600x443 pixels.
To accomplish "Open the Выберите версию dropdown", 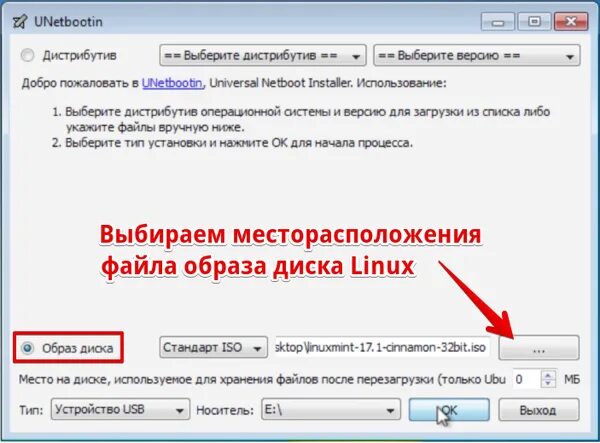I will point(476,55).
